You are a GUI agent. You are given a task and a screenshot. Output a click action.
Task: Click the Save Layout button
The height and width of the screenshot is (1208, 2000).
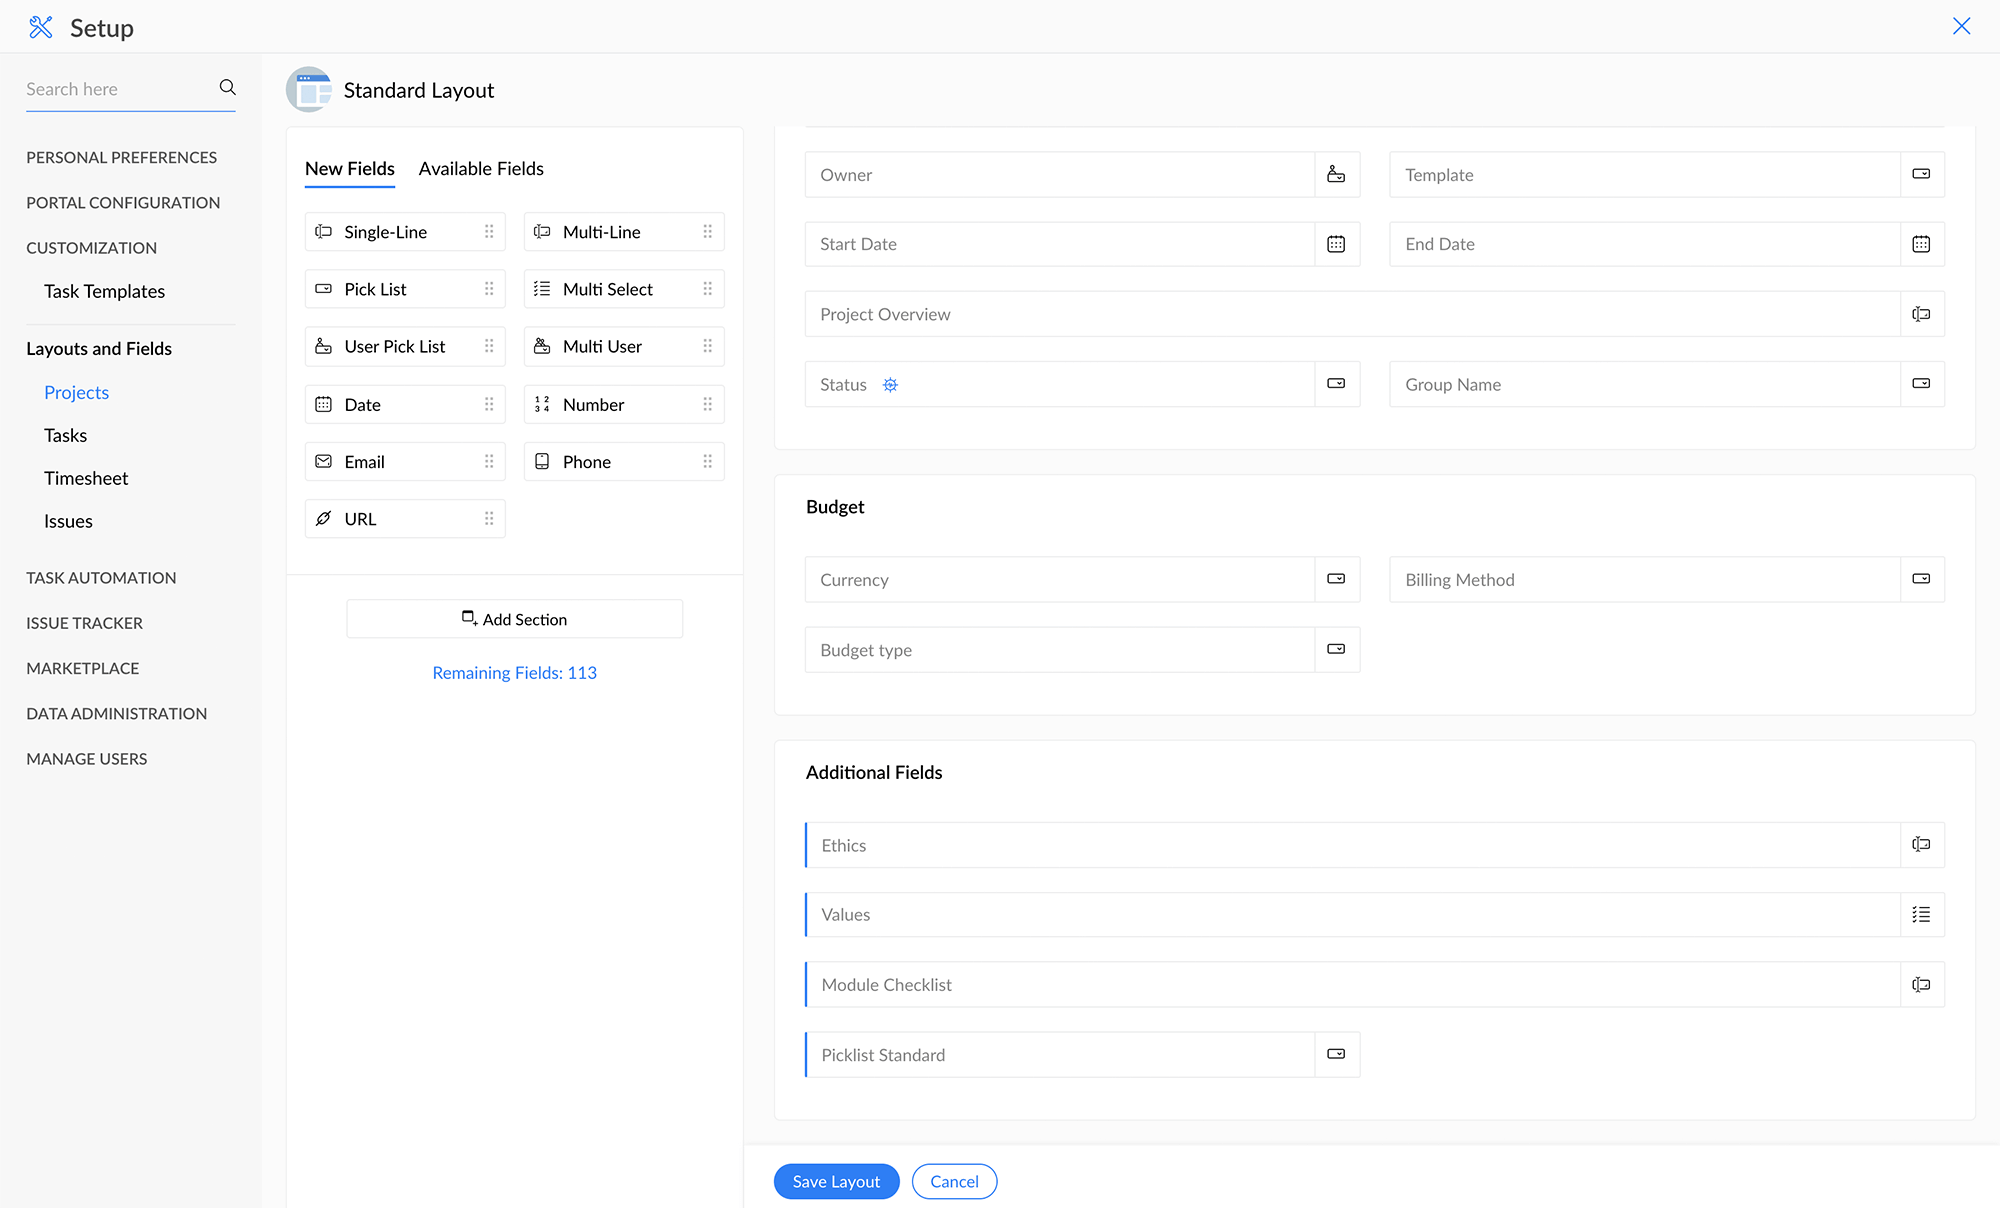tap(836, 1181)
